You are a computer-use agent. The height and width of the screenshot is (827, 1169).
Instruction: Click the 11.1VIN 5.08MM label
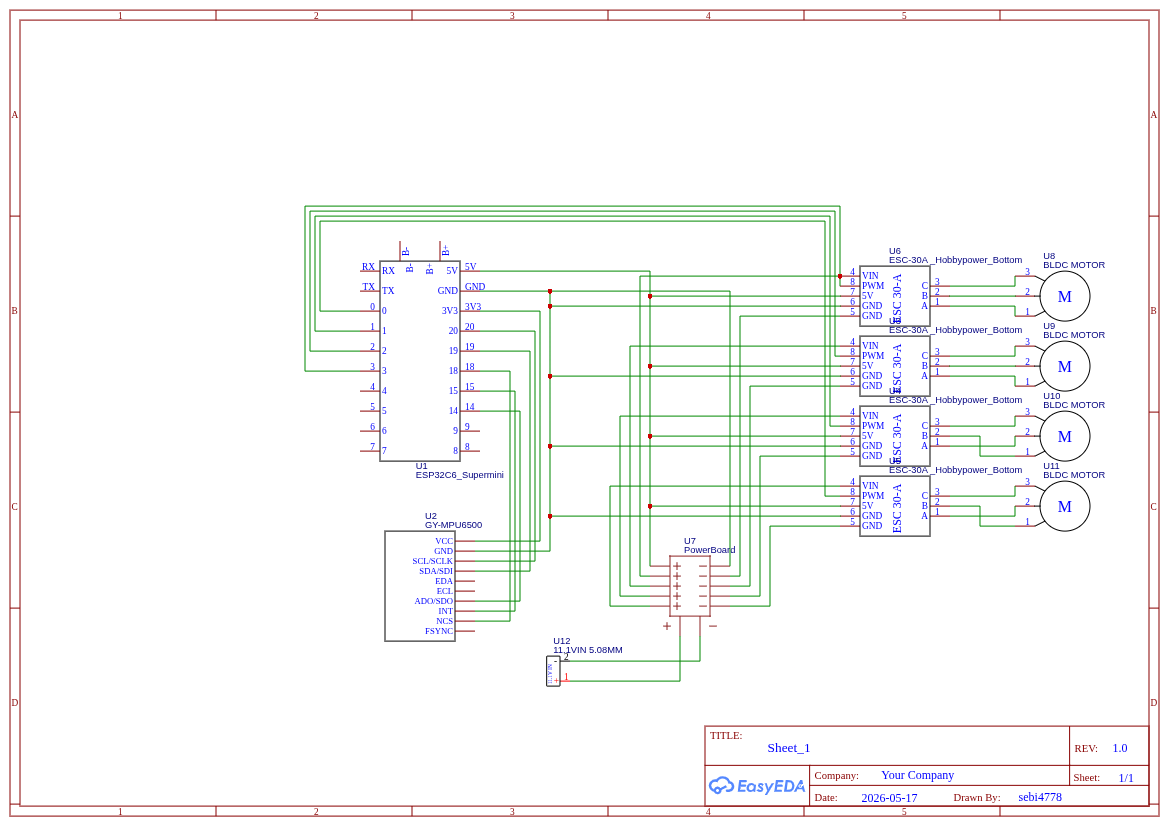tap(587, 650)
